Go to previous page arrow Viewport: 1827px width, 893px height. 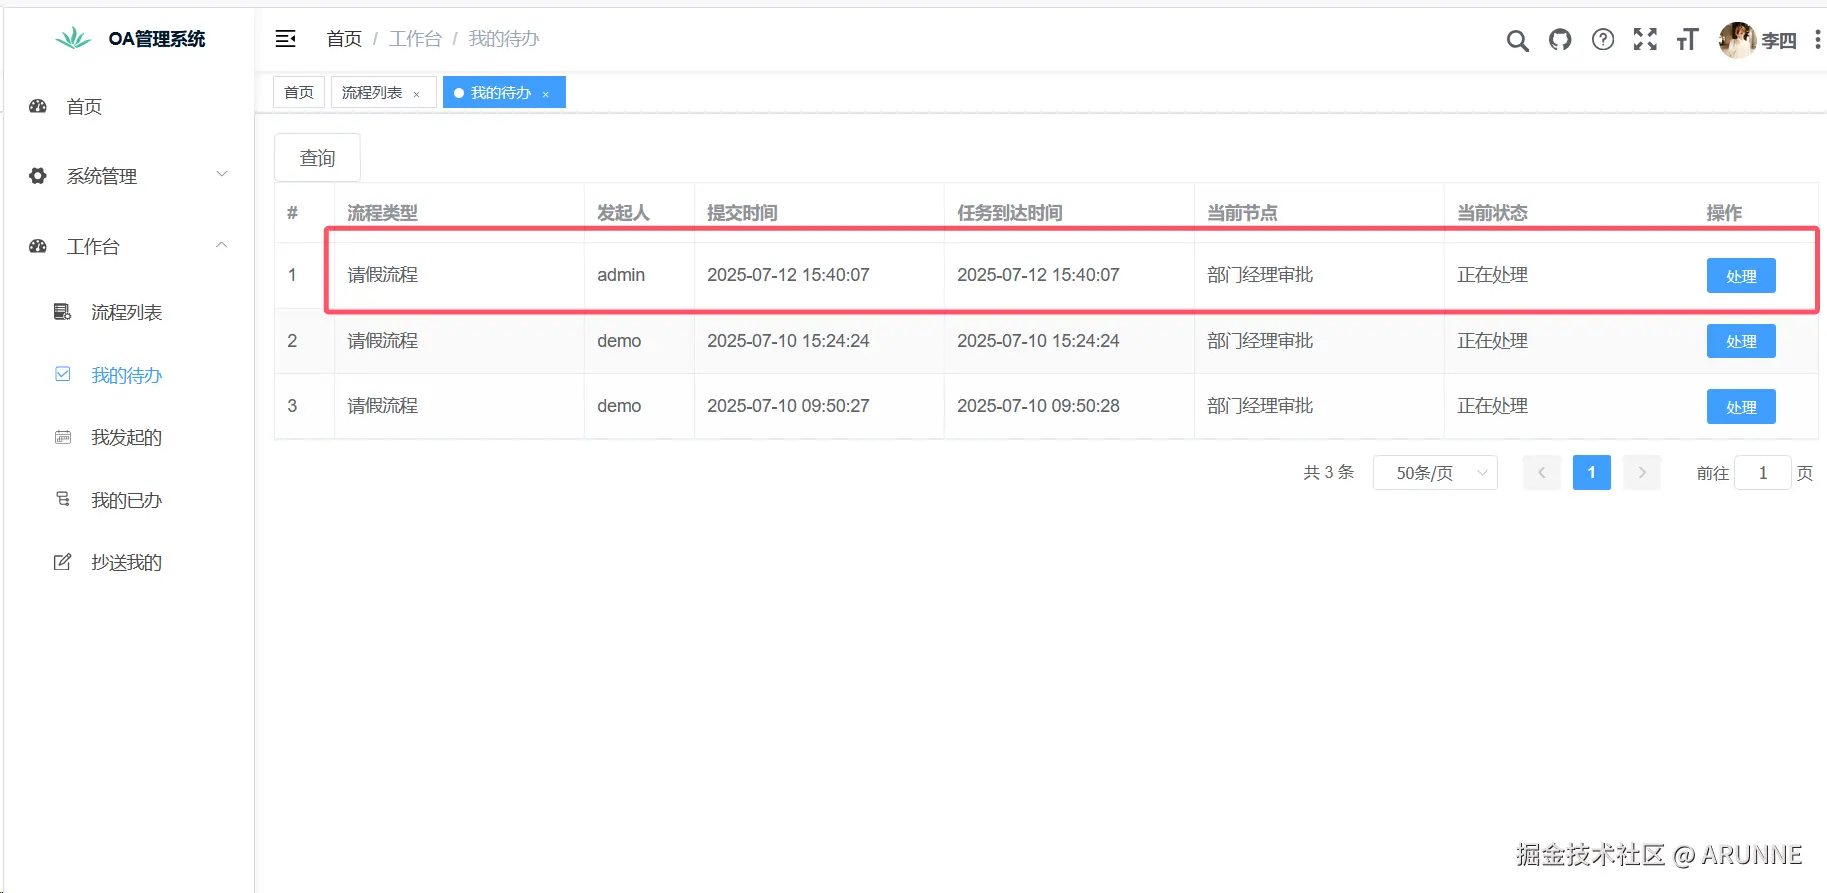(x=1542, y=473)
